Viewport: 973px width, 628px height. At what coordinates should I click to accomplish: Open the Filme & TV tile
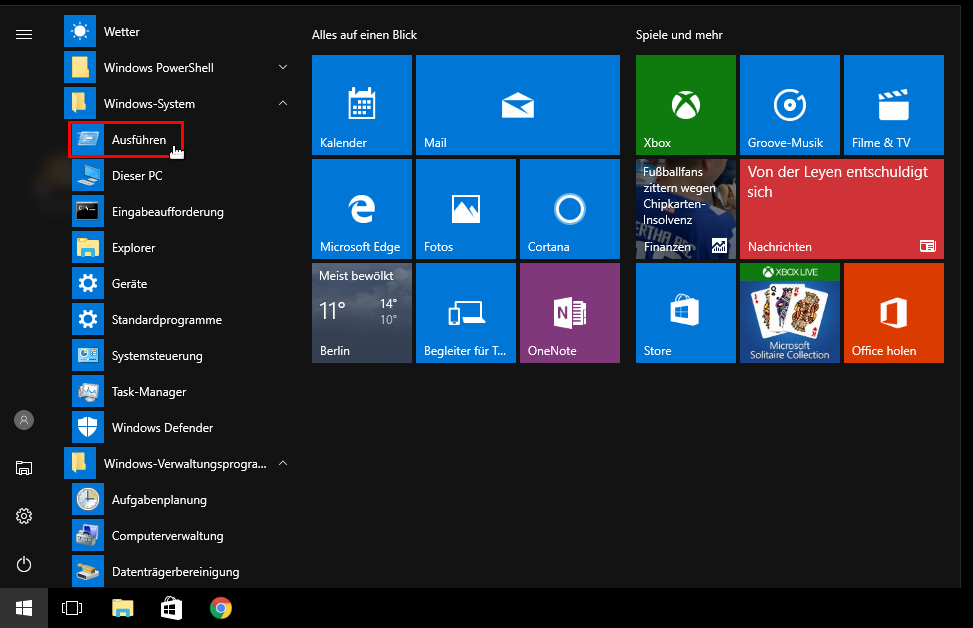pos(894,105)
